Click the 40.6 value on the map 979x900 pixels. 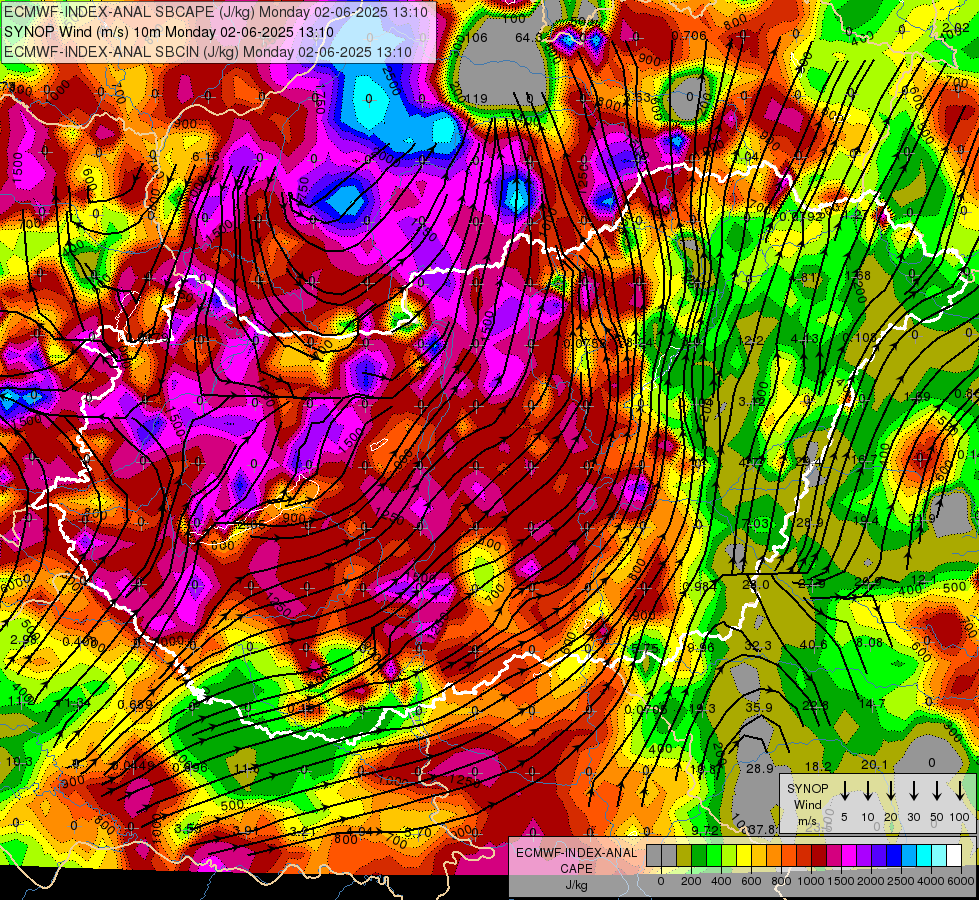pyautogui.click(x=813, y=645)
